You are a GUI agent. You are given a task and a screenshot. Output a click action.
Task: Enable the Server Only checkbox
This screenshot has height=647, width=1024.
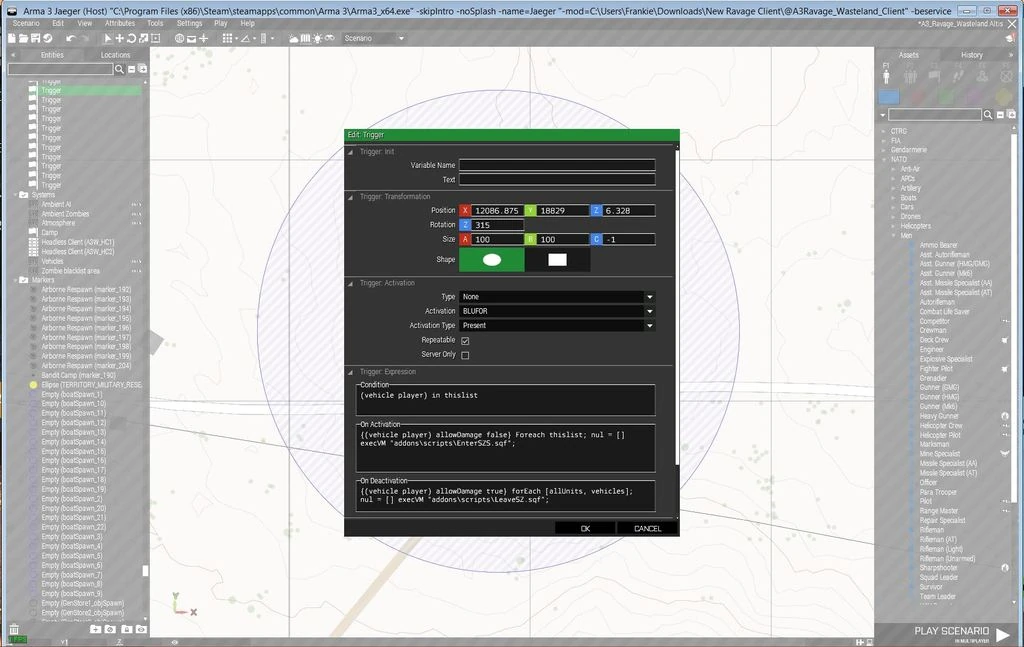tap(465, 355)
